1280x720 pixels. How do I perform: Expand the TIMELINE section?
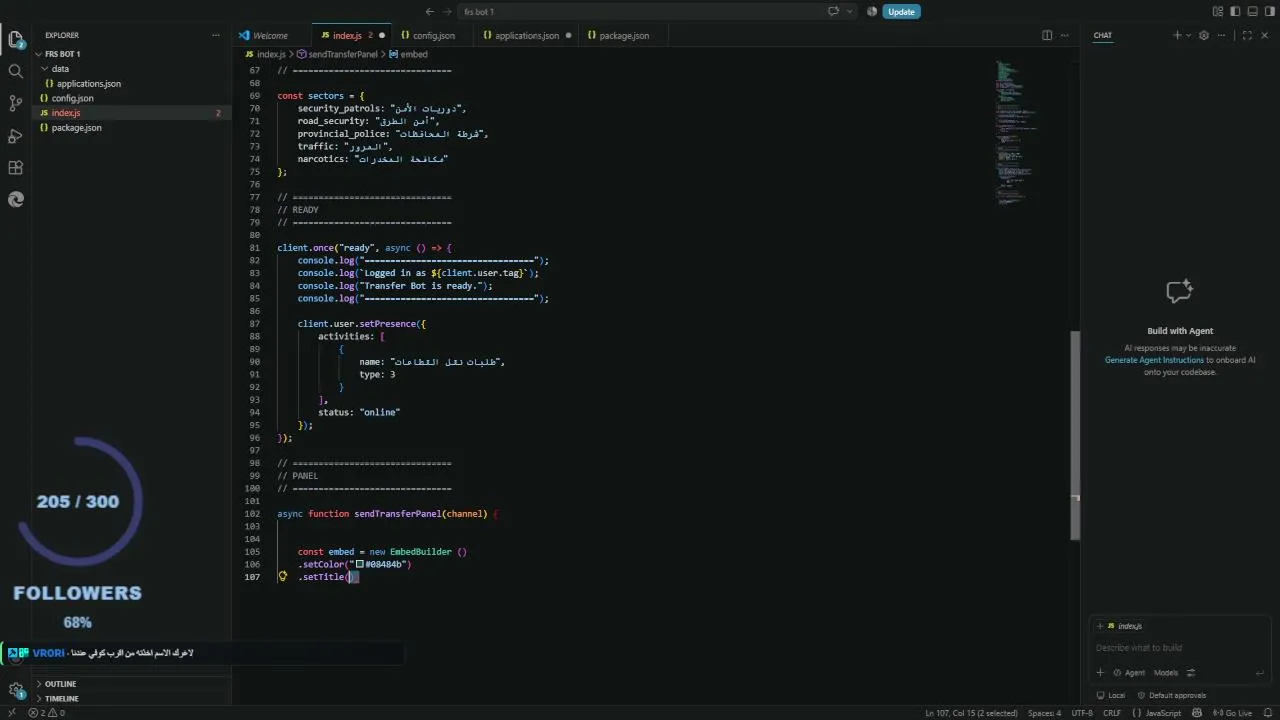coord(130,698)
